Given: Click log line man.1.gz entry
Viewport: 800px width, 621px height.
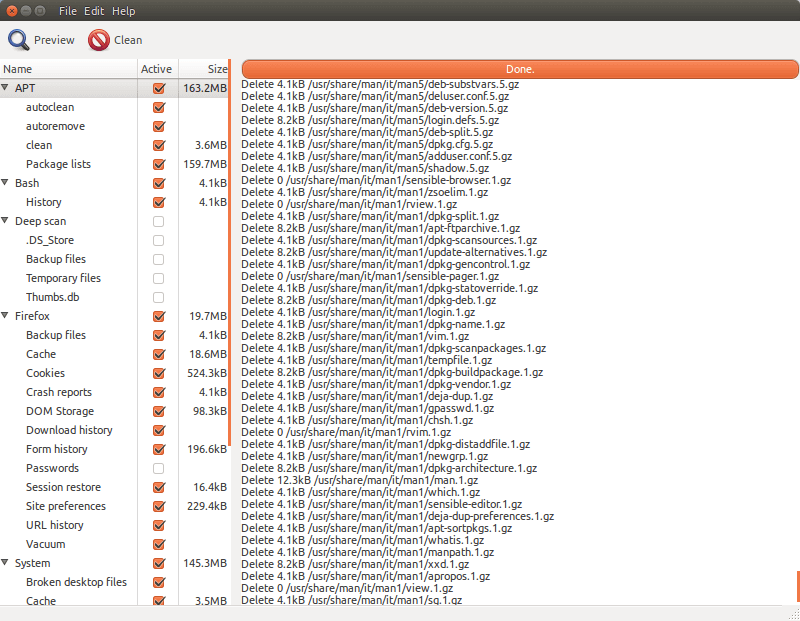Looking at the screenshot, I should click(360, 480).
